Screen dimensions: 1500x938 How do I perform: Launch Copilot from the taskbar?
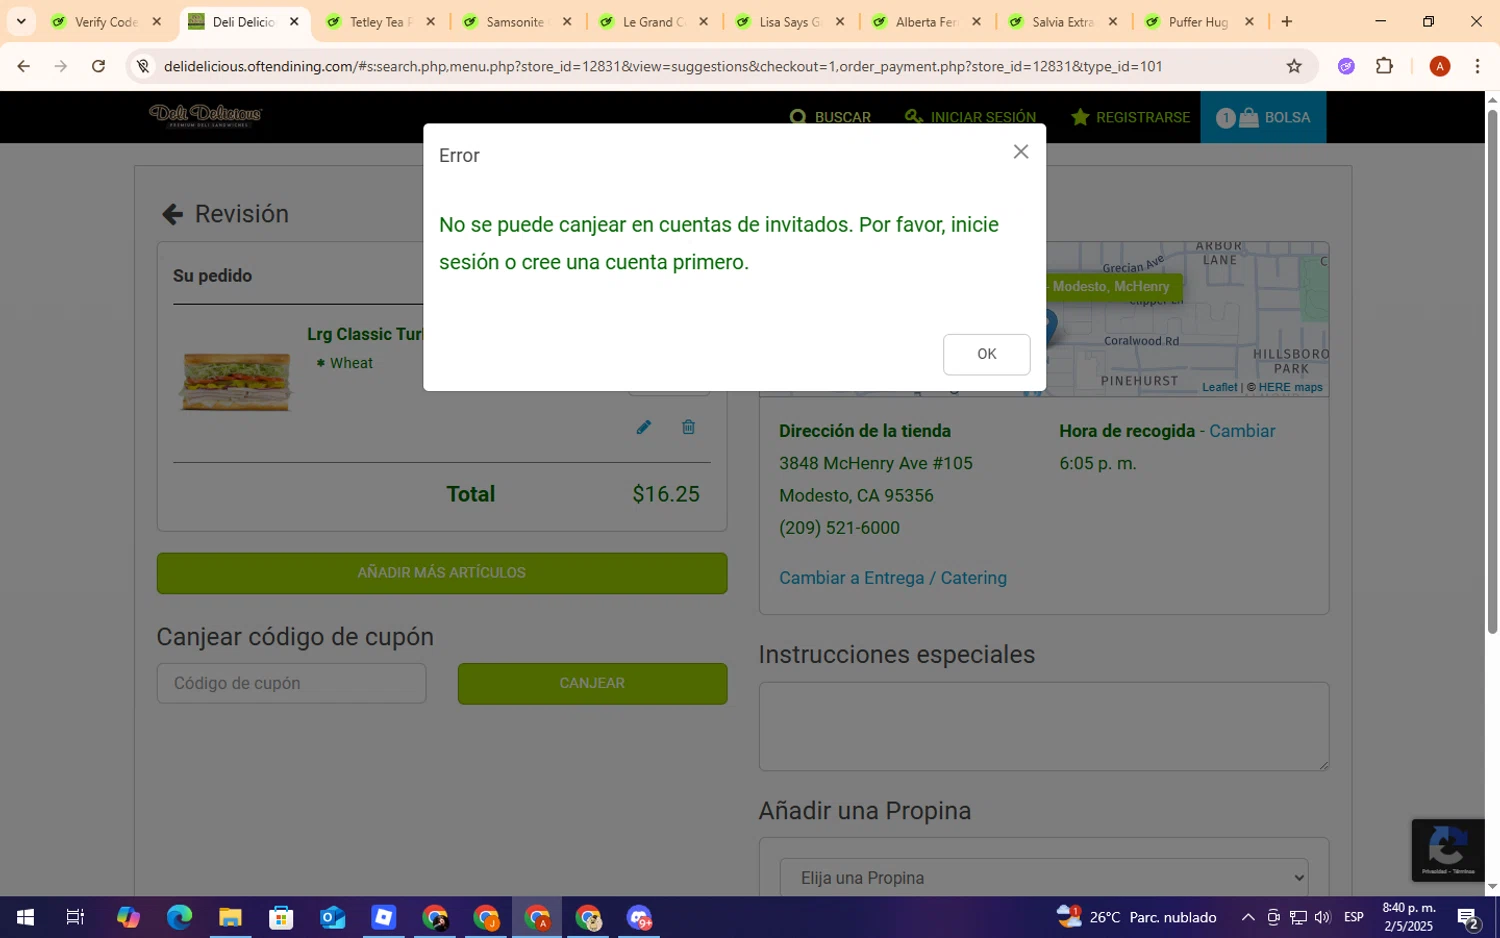[128, 917]
